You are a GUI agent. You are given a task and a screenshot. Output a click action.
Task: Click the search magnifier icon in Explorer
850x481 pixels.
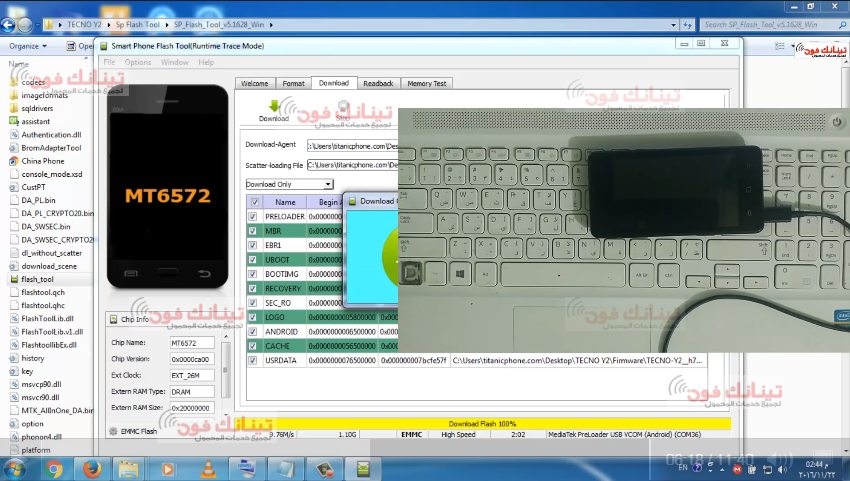point(842,25)
